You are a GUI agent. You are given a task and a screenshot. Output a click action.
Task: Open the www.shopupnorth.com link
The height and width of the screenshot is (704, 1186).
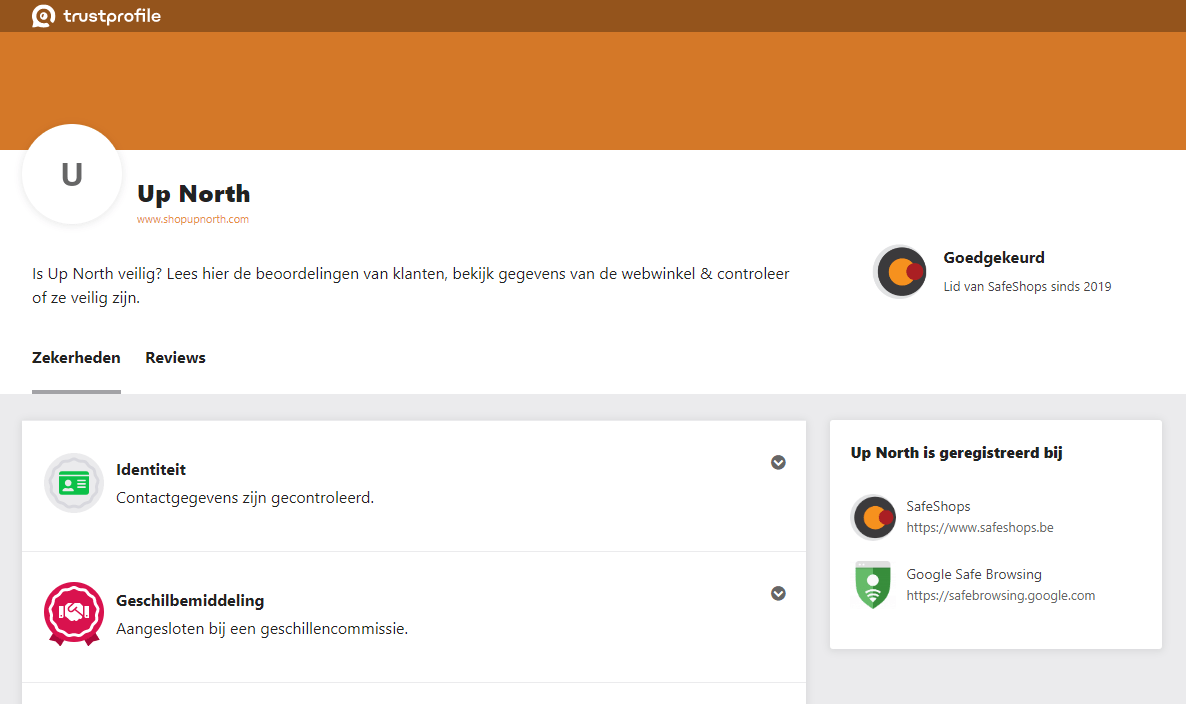click(x=193, y=219)
